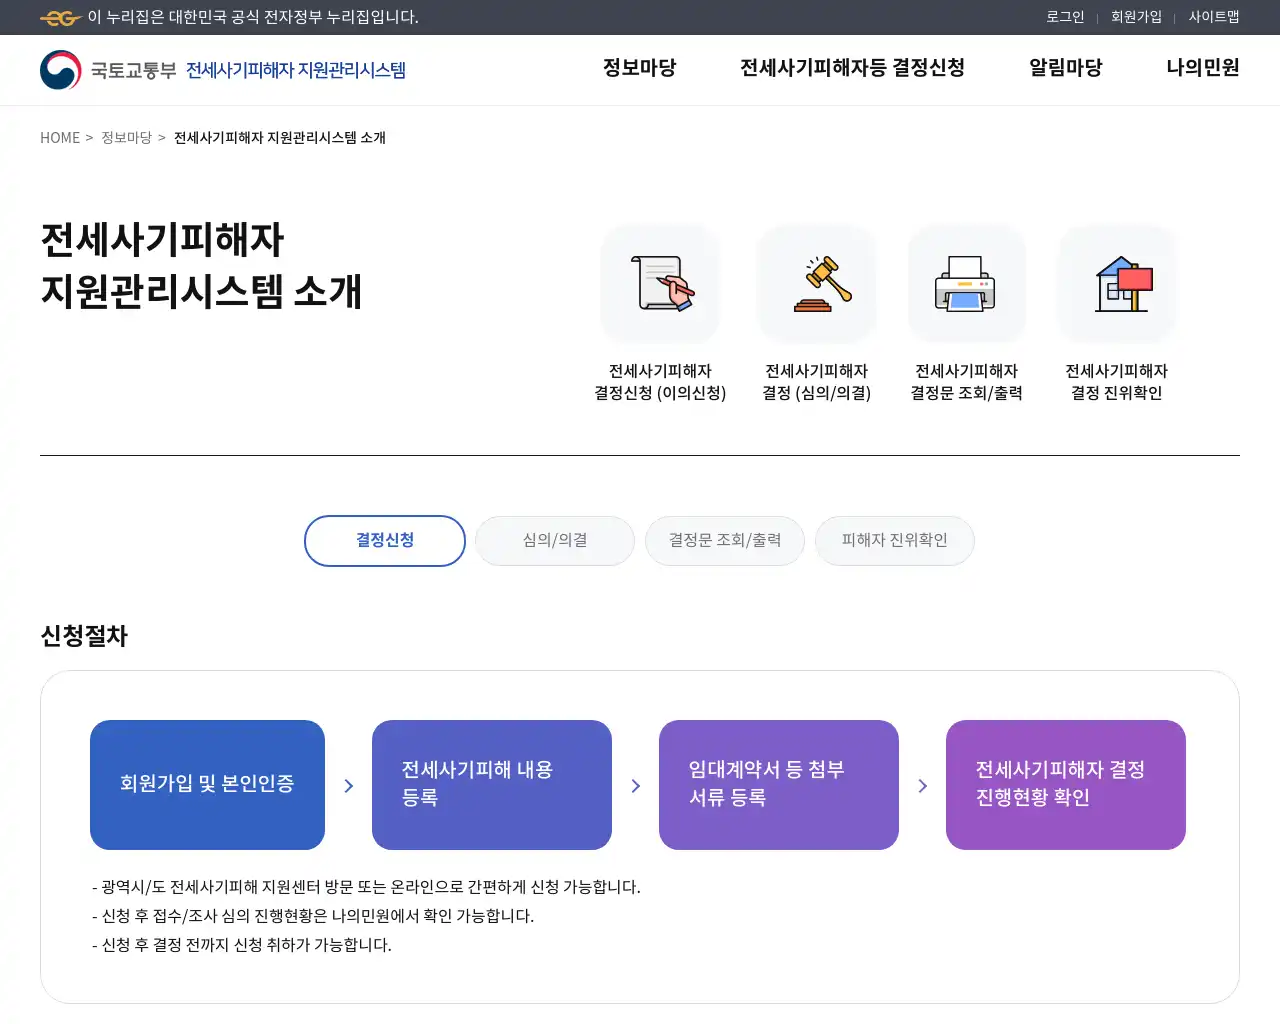The width and height of the screenshot is (1280, 1024).
Task: Open the document signing icon for 결정신청
Action: point(661,284)
